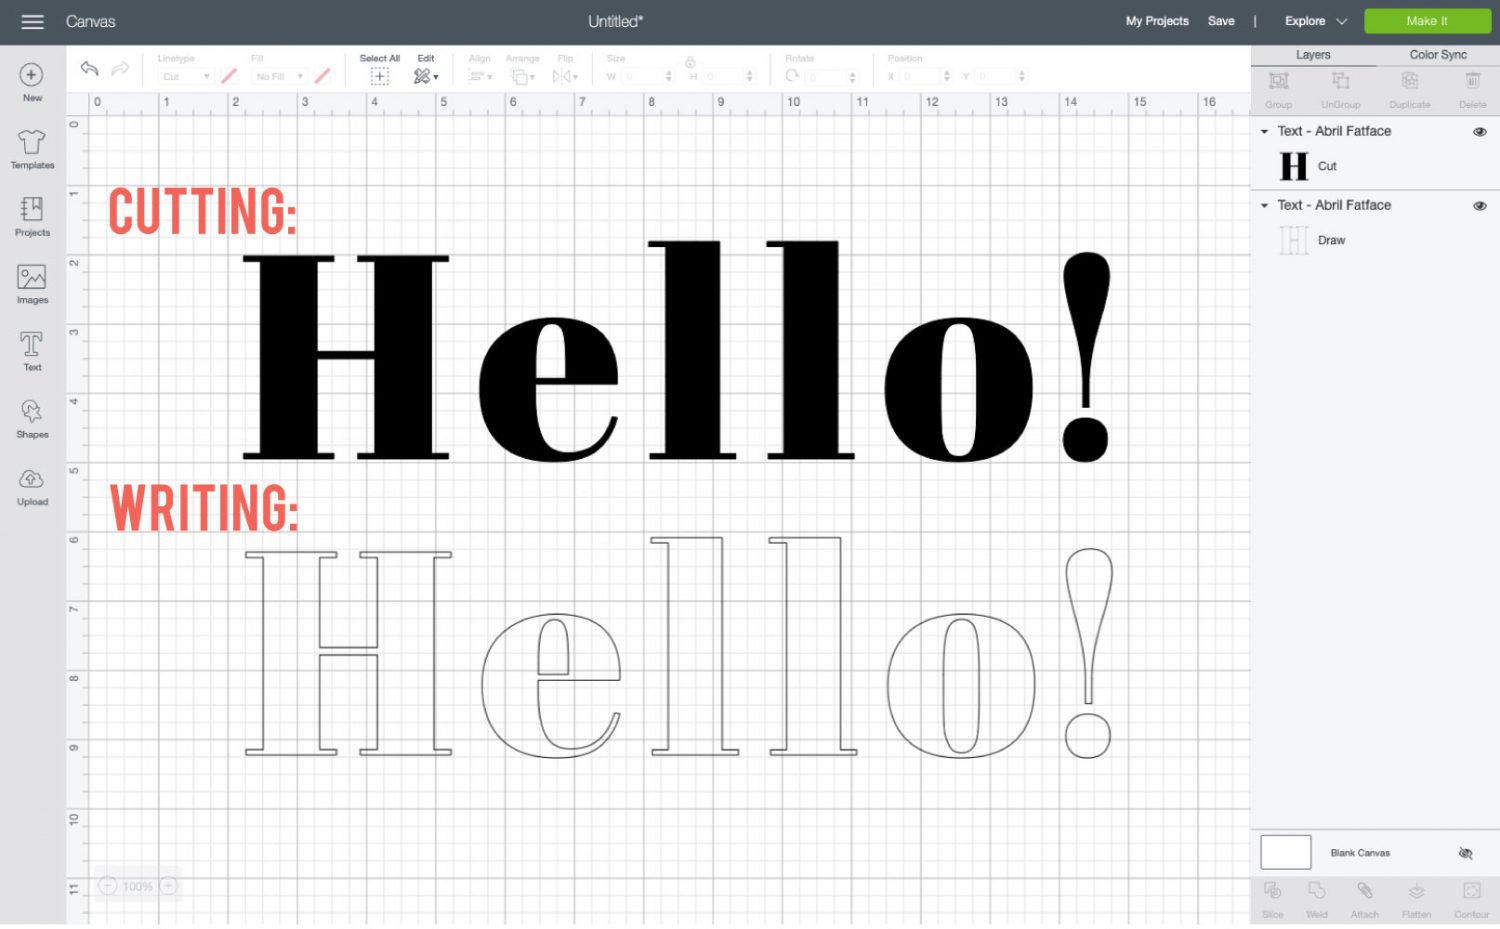Open the Fill dropdown
This screenshot has width=1500, height=929.
coord(279,76)
